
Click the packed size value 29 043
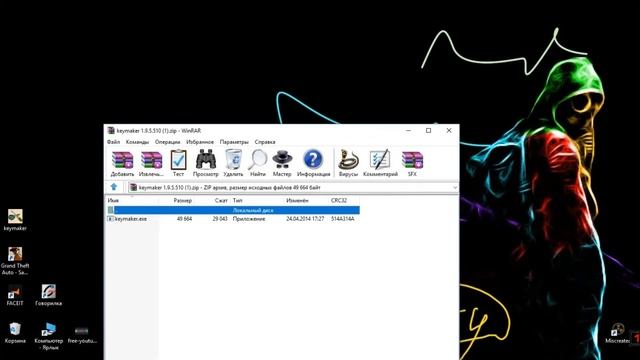coord(220,219)
